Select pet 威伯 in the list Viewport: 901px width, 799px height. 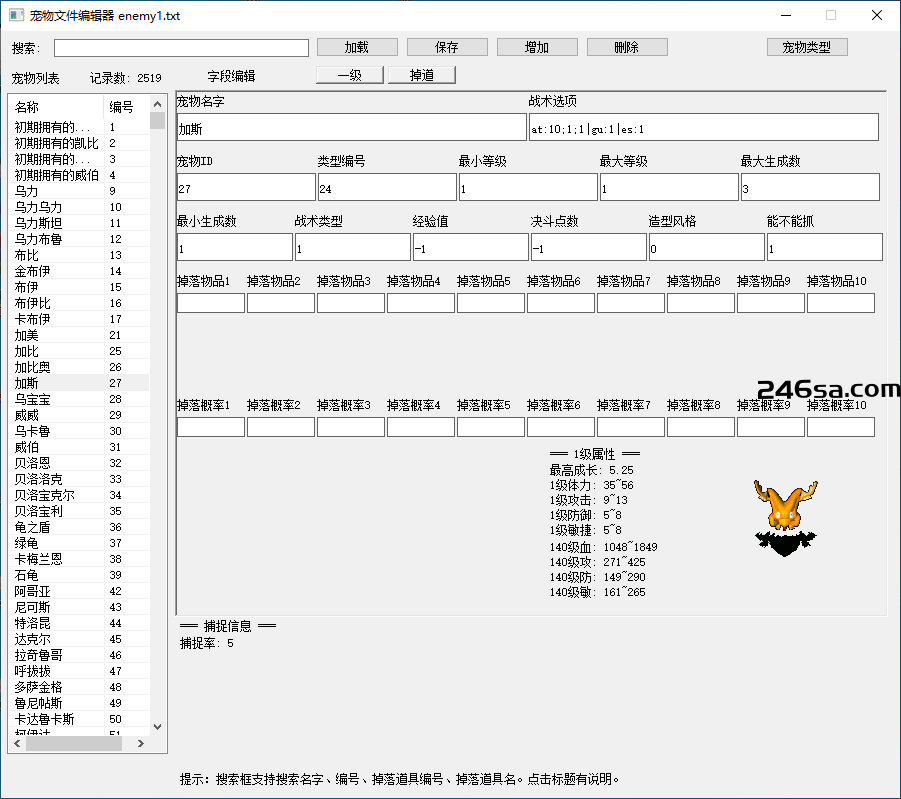point(79,447)
